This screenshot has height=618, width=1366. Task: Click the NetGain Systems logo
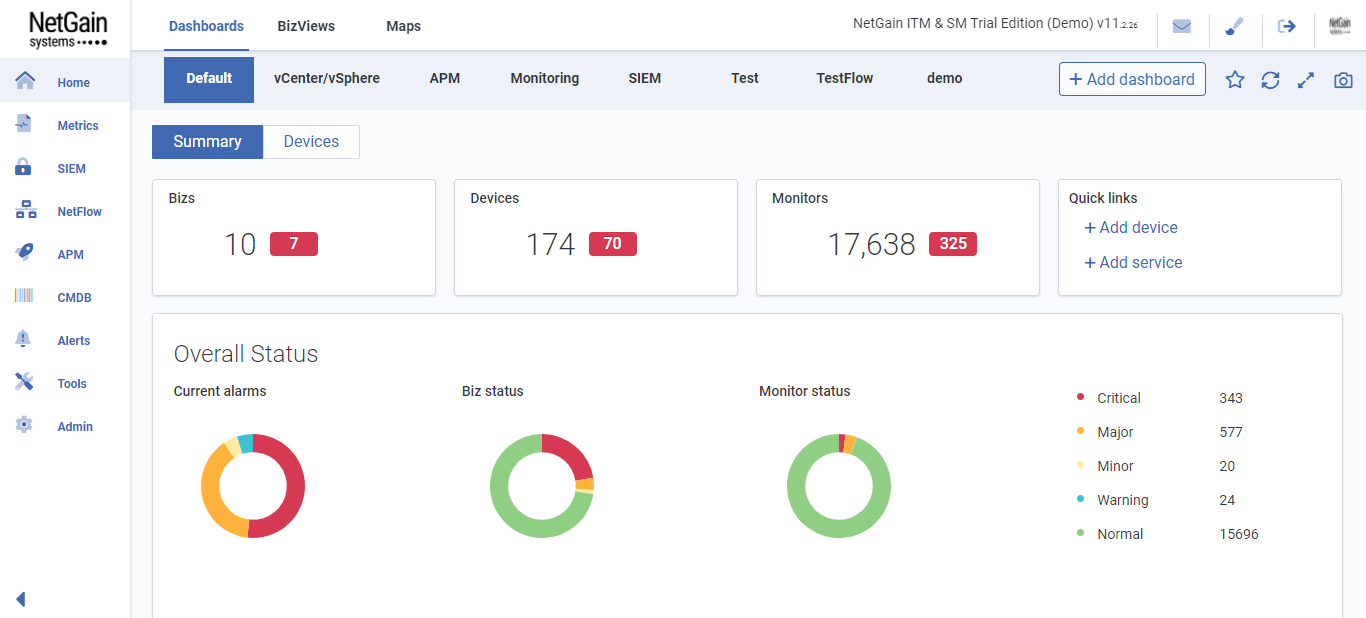tap(67, 29)
